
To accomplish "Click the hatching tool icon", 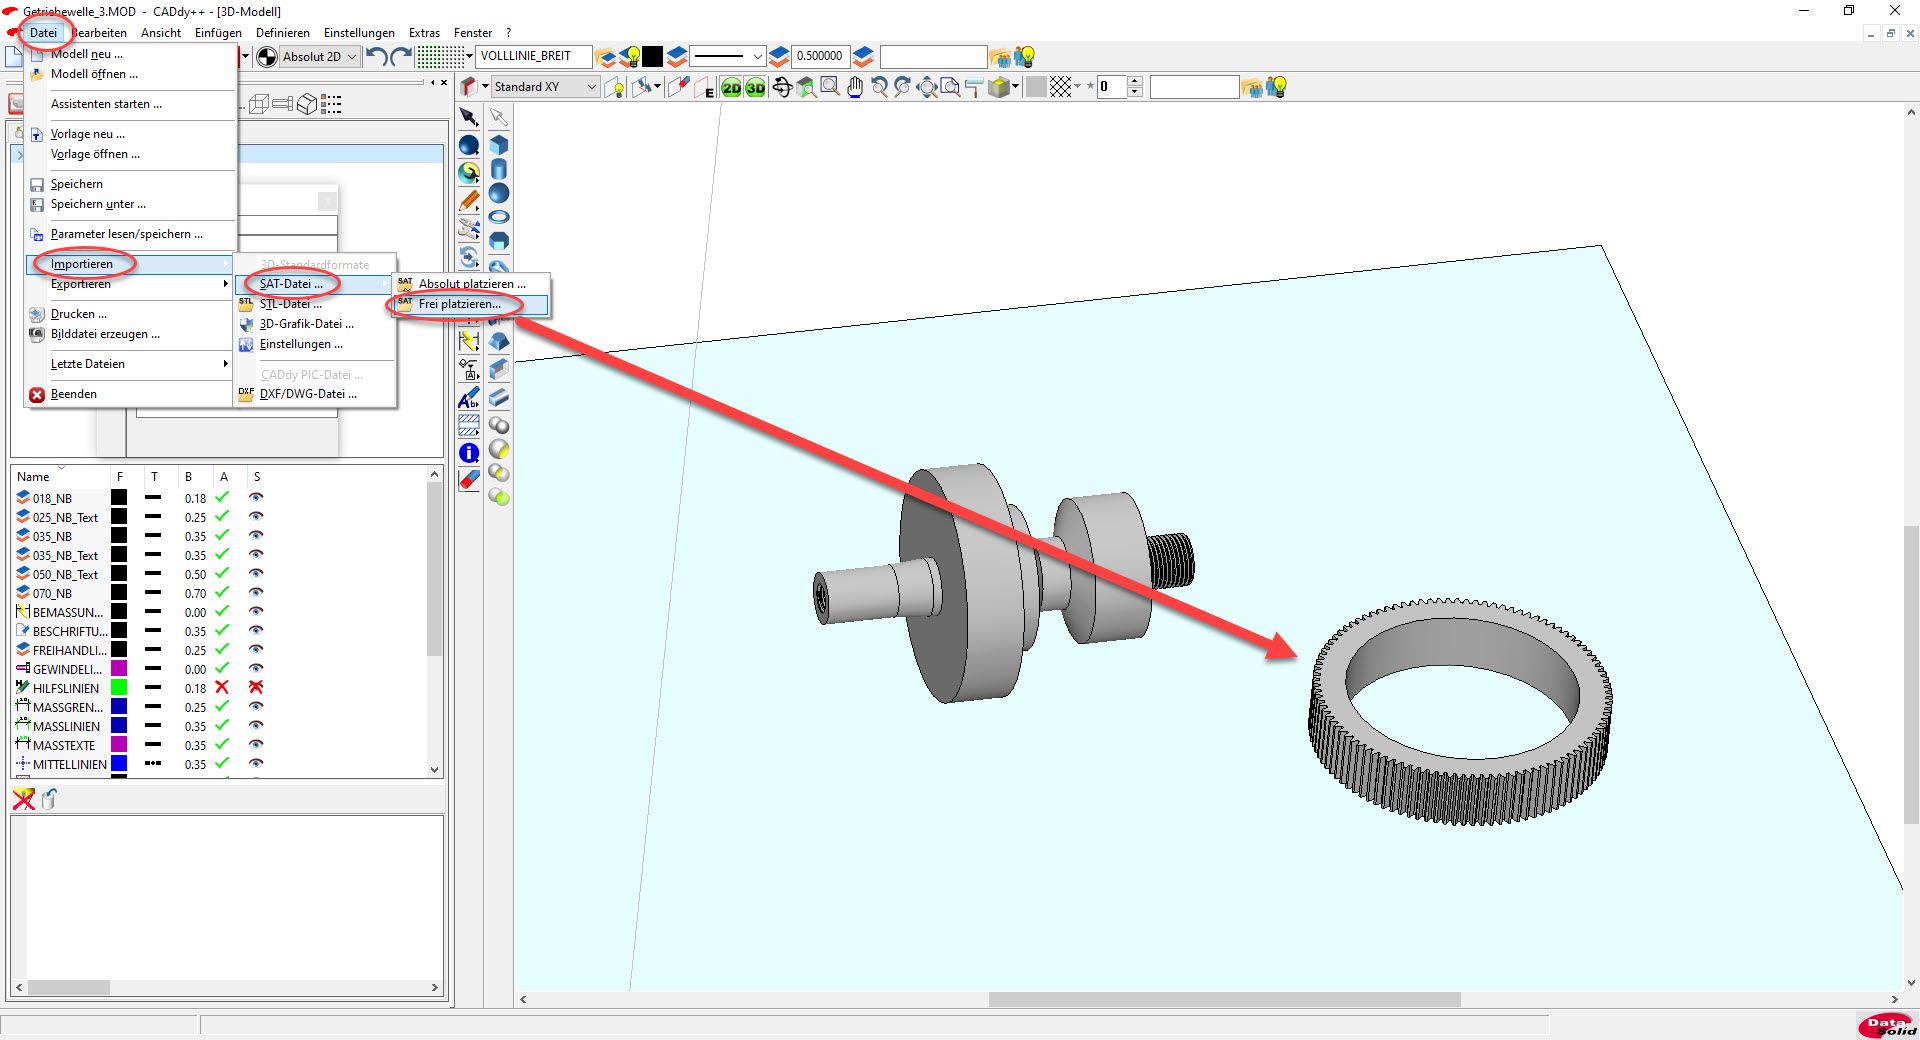I will 469,426.
